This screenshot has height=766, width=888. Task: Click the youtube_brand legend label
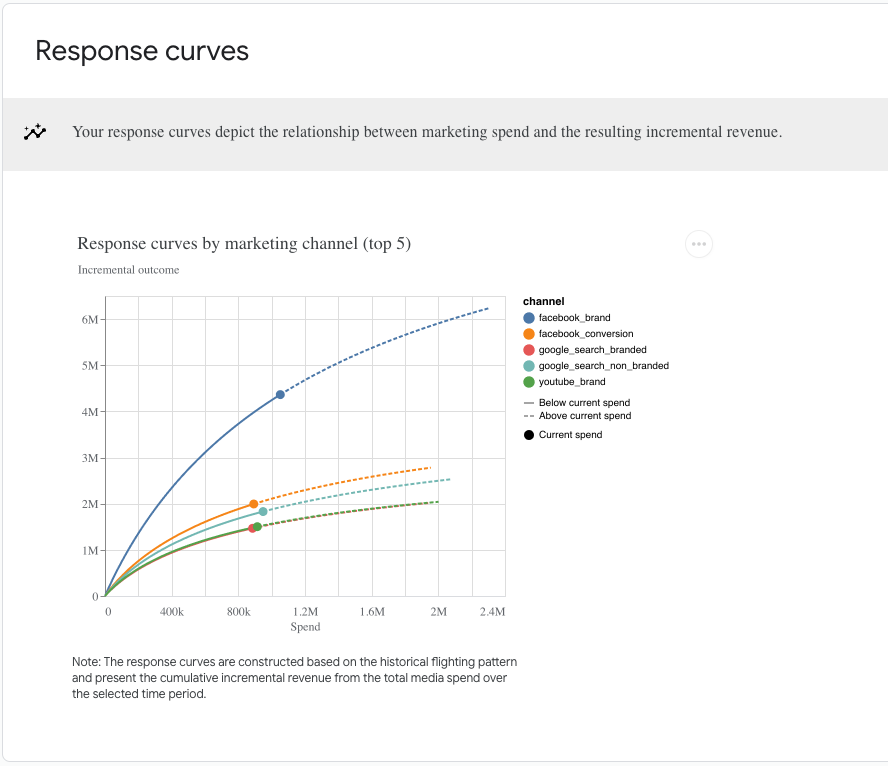(572, 382)
